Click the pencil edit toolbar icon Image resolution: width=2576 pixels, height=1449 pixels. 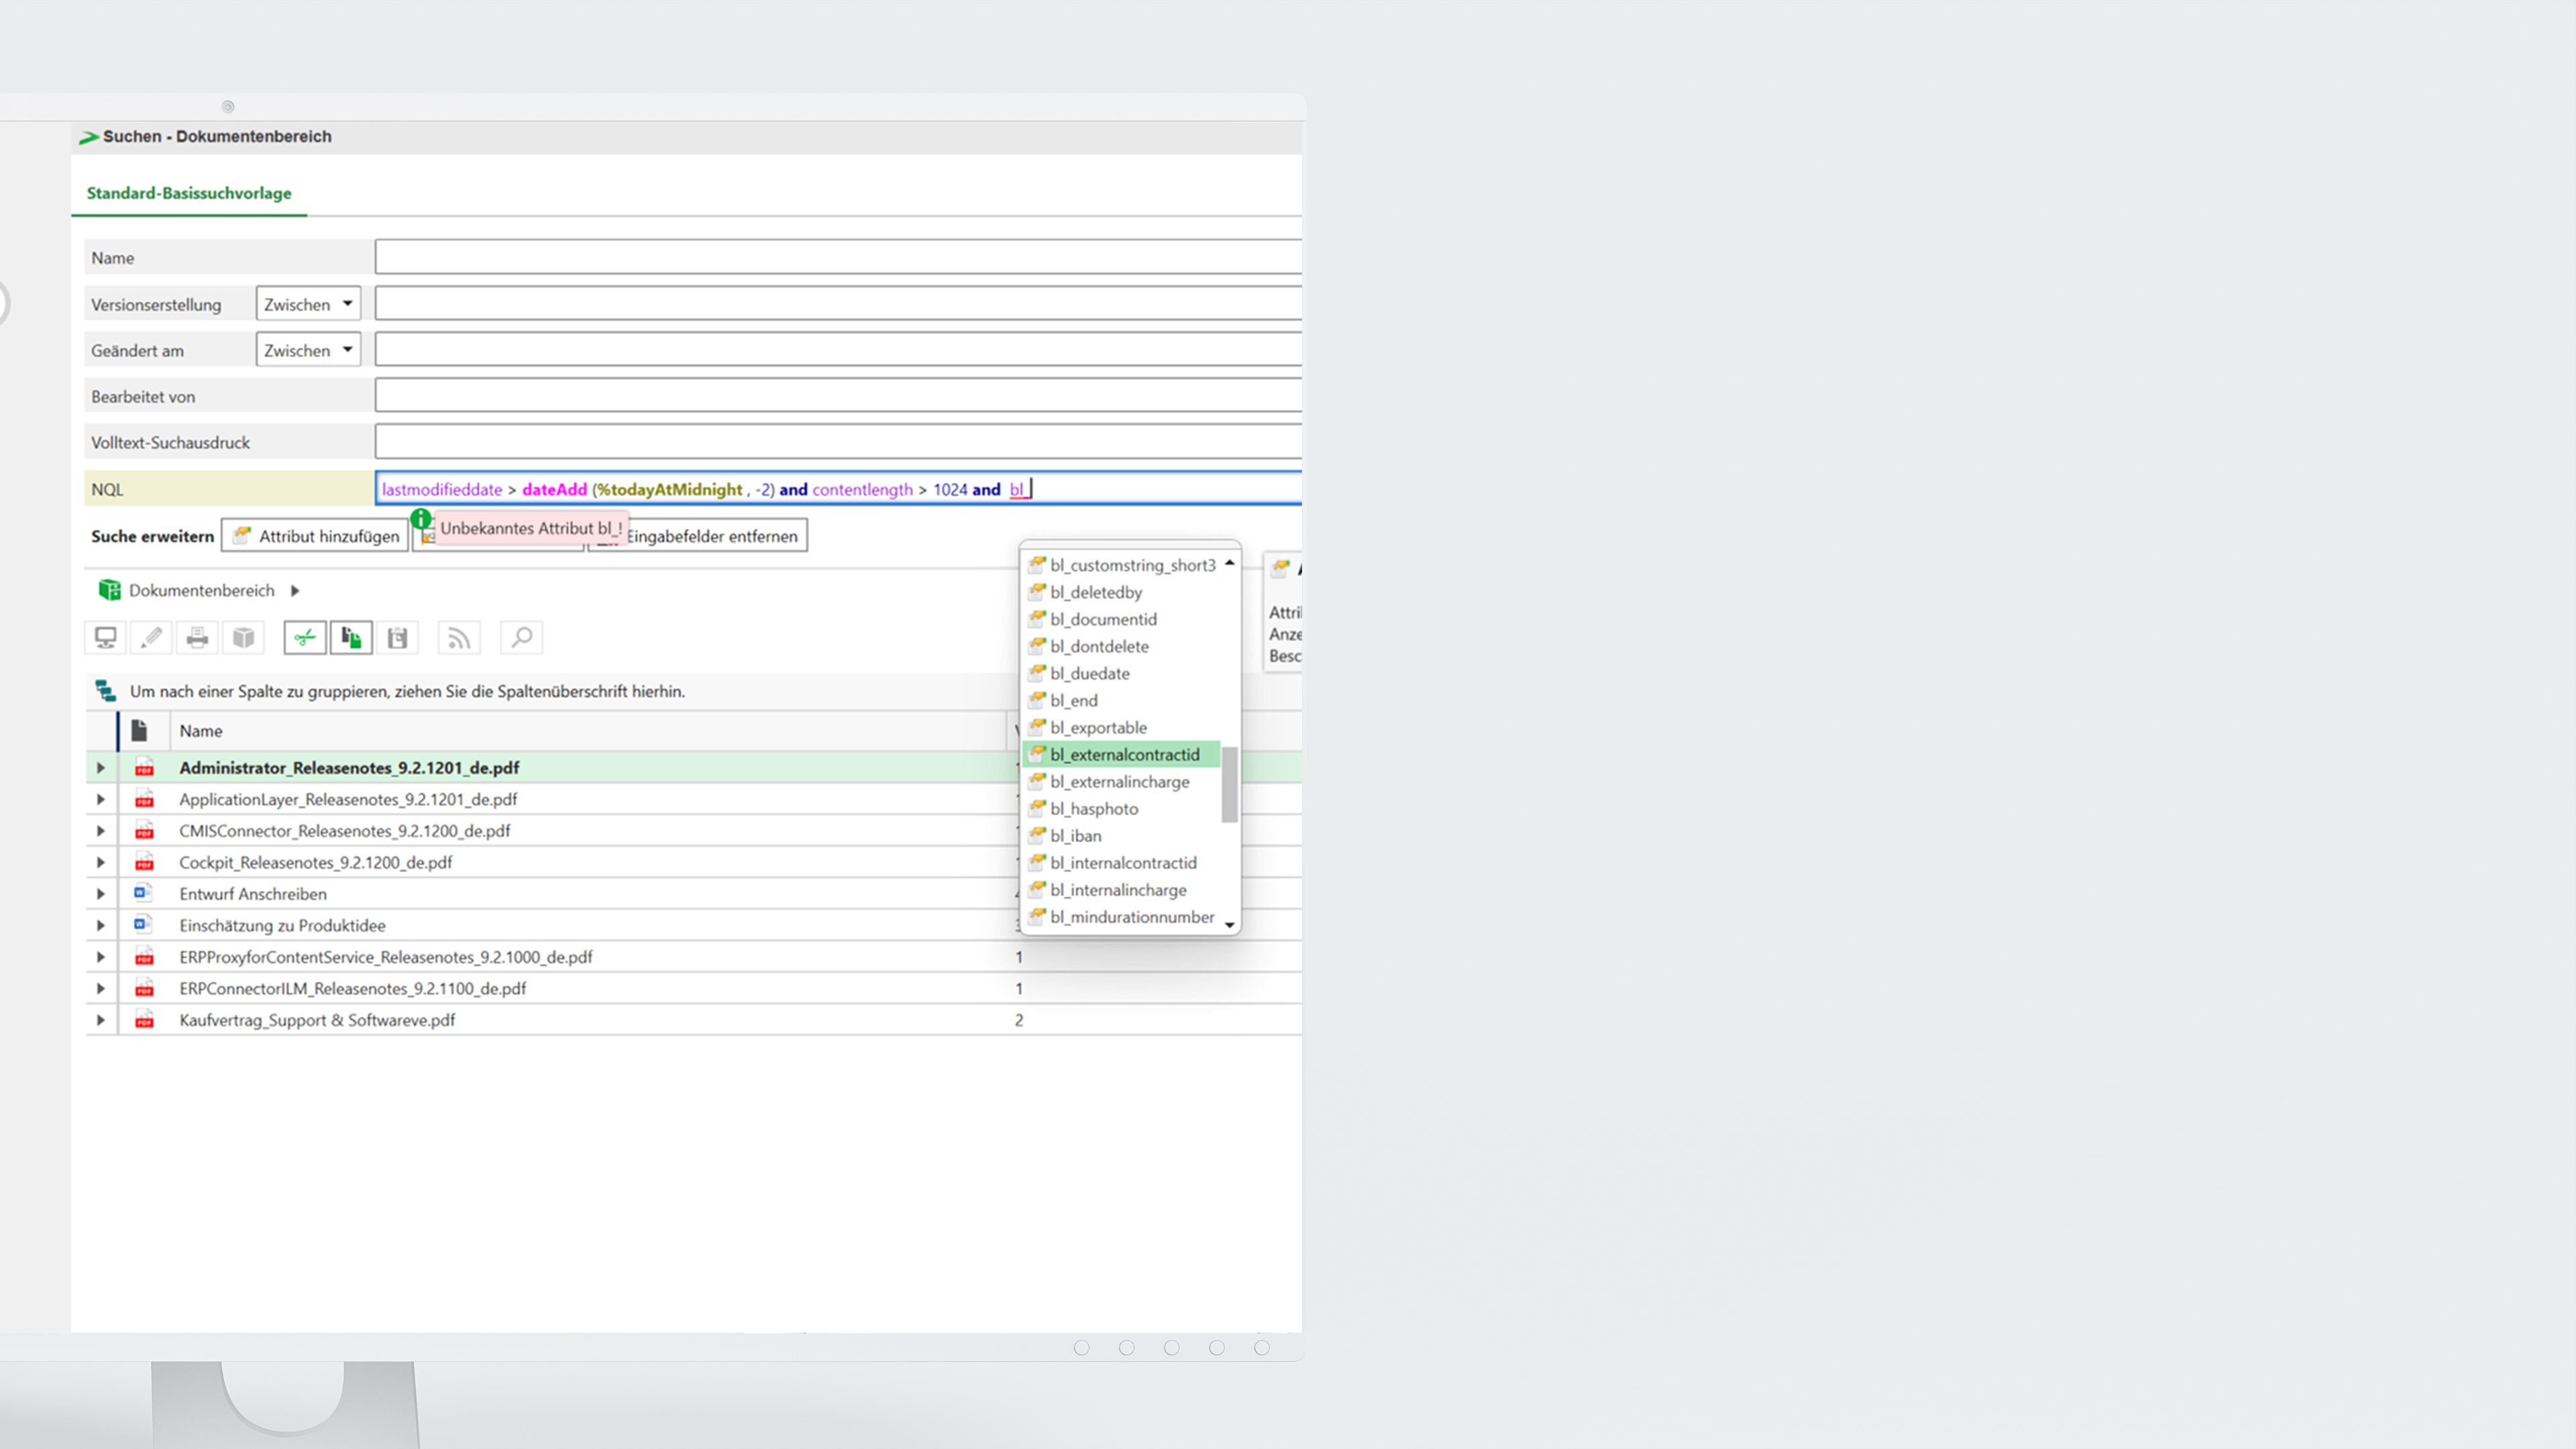[x=151, y=637]
